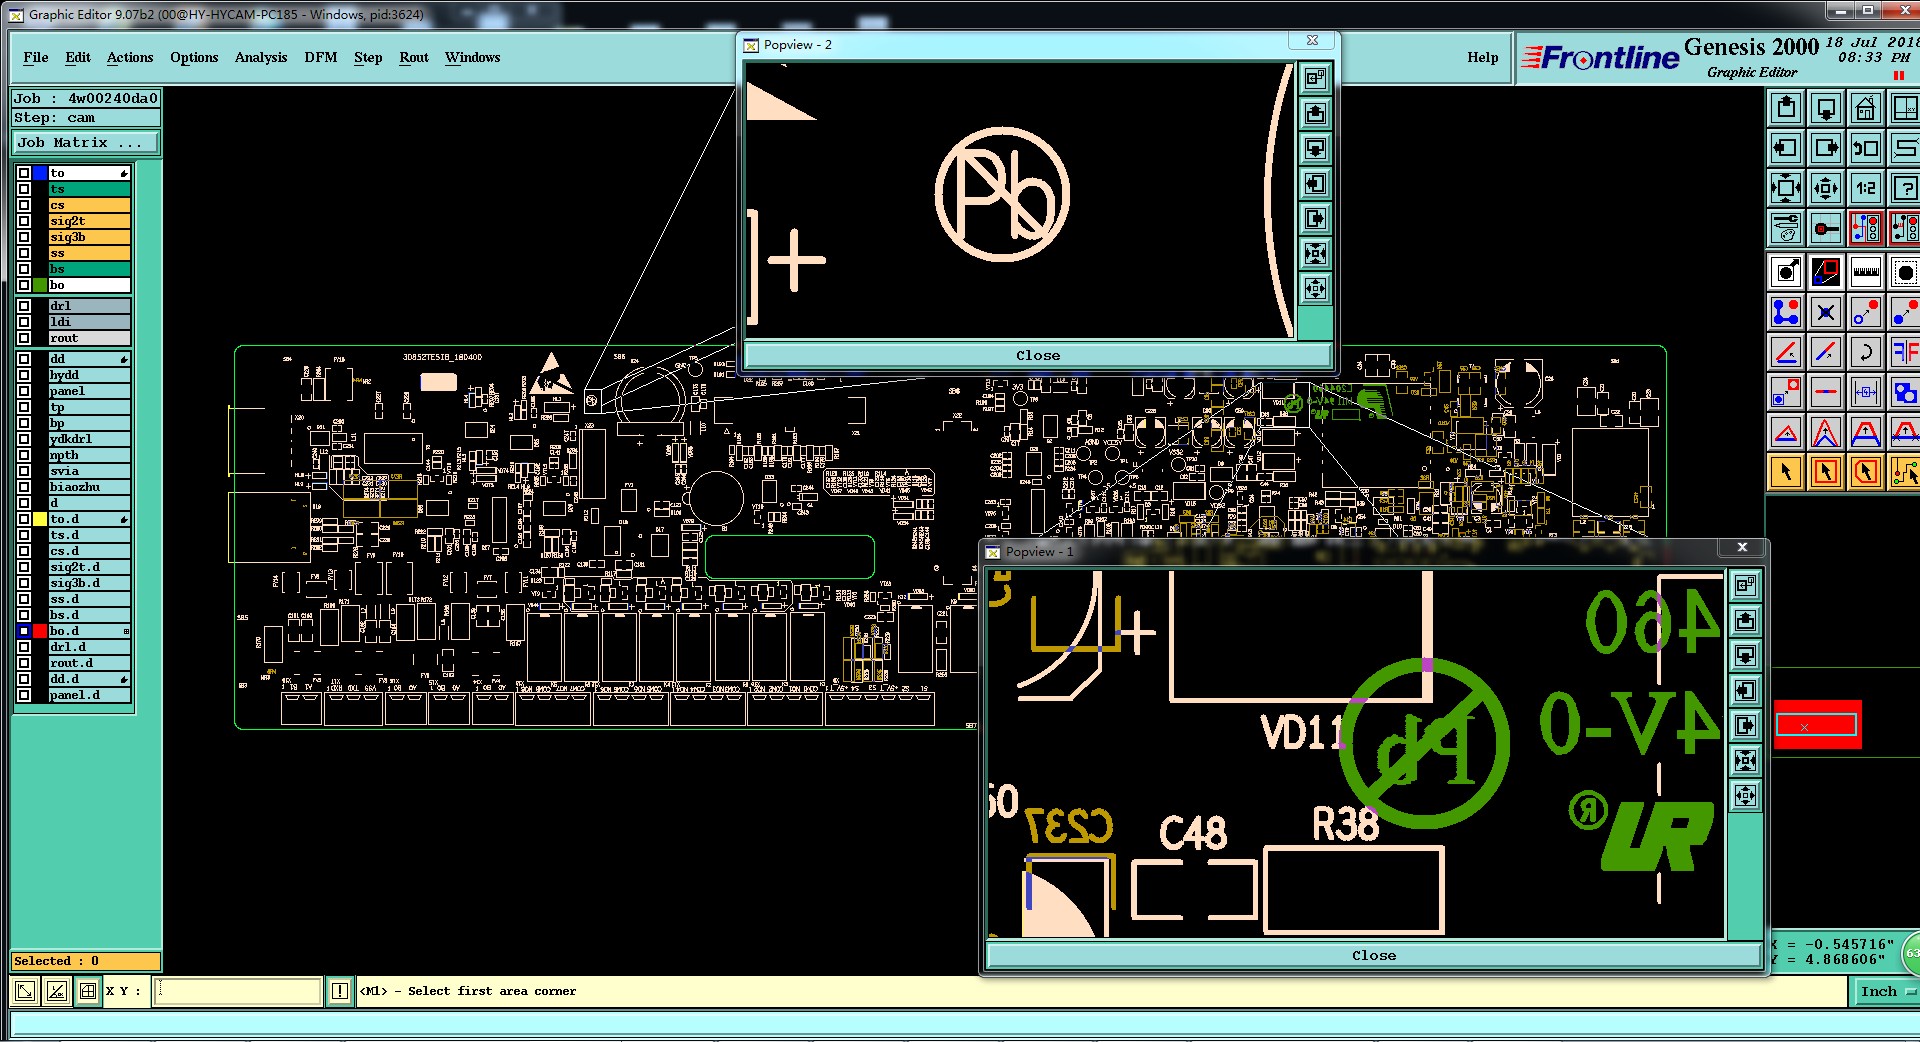Click the diagonal arrow icon in bottom bar
Image resolution: width=1920 pixels, height=1042 pixels.
[25, 991]
